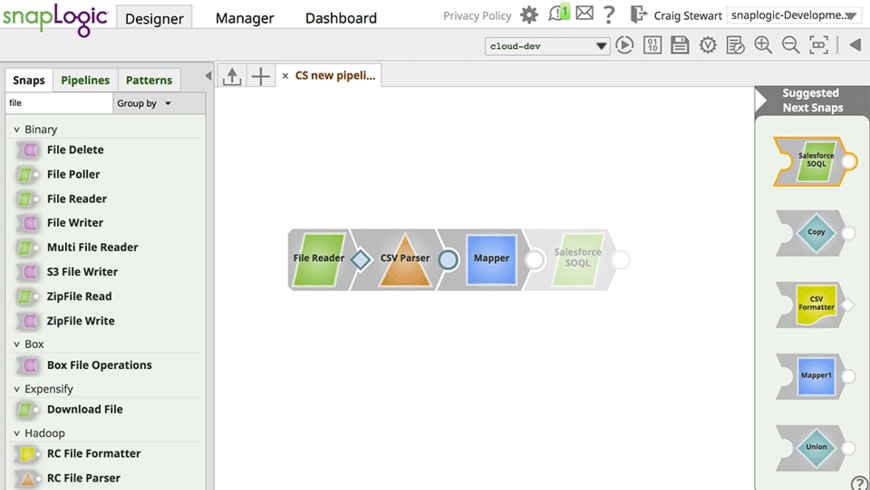Screen dimensions: 870x490
Task: Click the ghosted Salesforce SOQL snap on canvas
Action: [x=577, y=259]
